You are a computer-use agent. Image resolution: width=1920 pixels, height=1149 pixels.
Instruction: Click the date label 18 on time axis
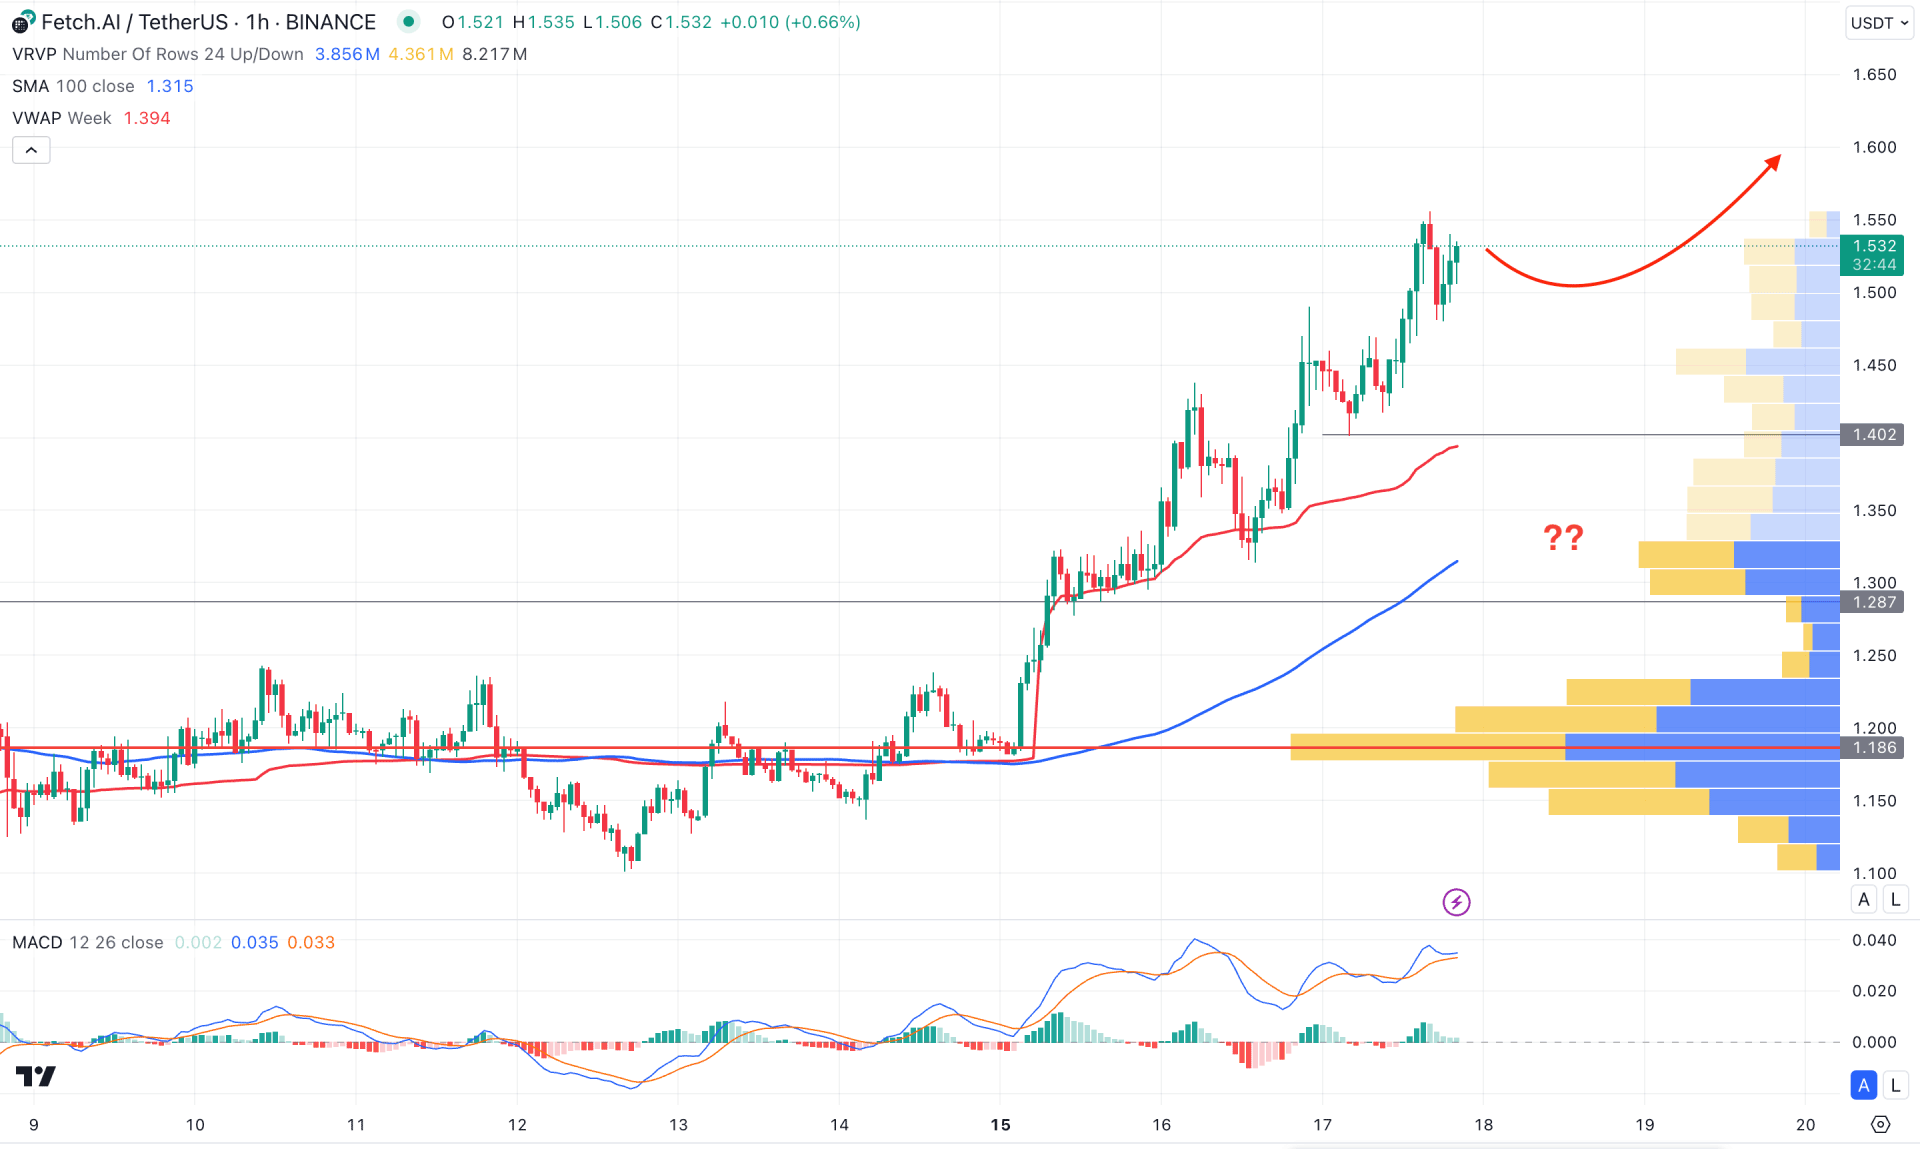[x=1484, y=1125]
